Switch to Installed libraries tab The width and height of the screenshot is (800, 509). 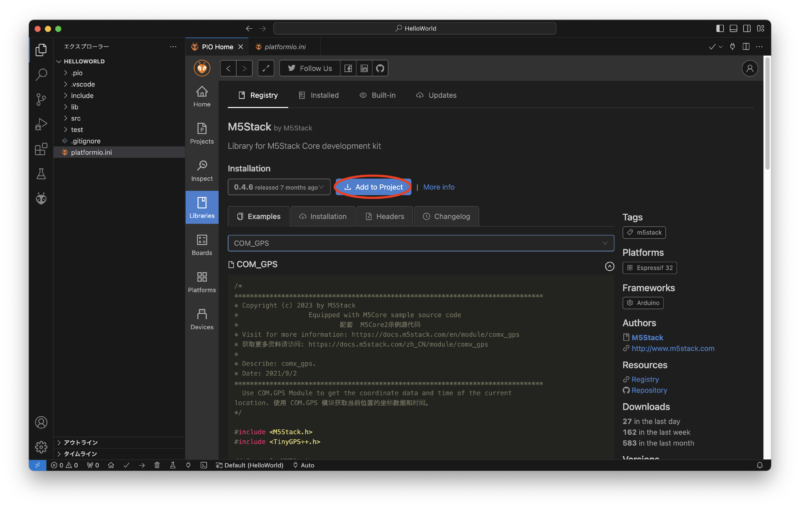pos(319,95)
